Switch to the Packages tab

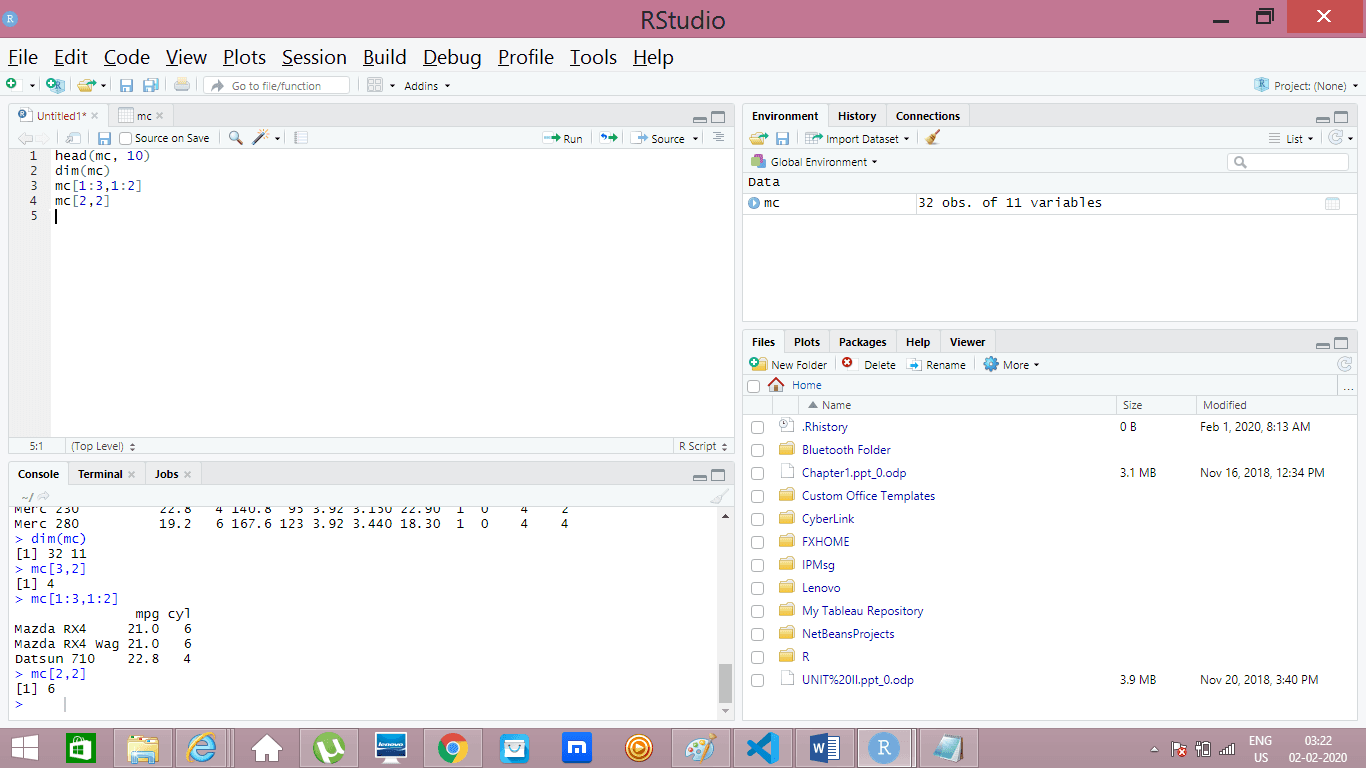[x=862, y=342]
